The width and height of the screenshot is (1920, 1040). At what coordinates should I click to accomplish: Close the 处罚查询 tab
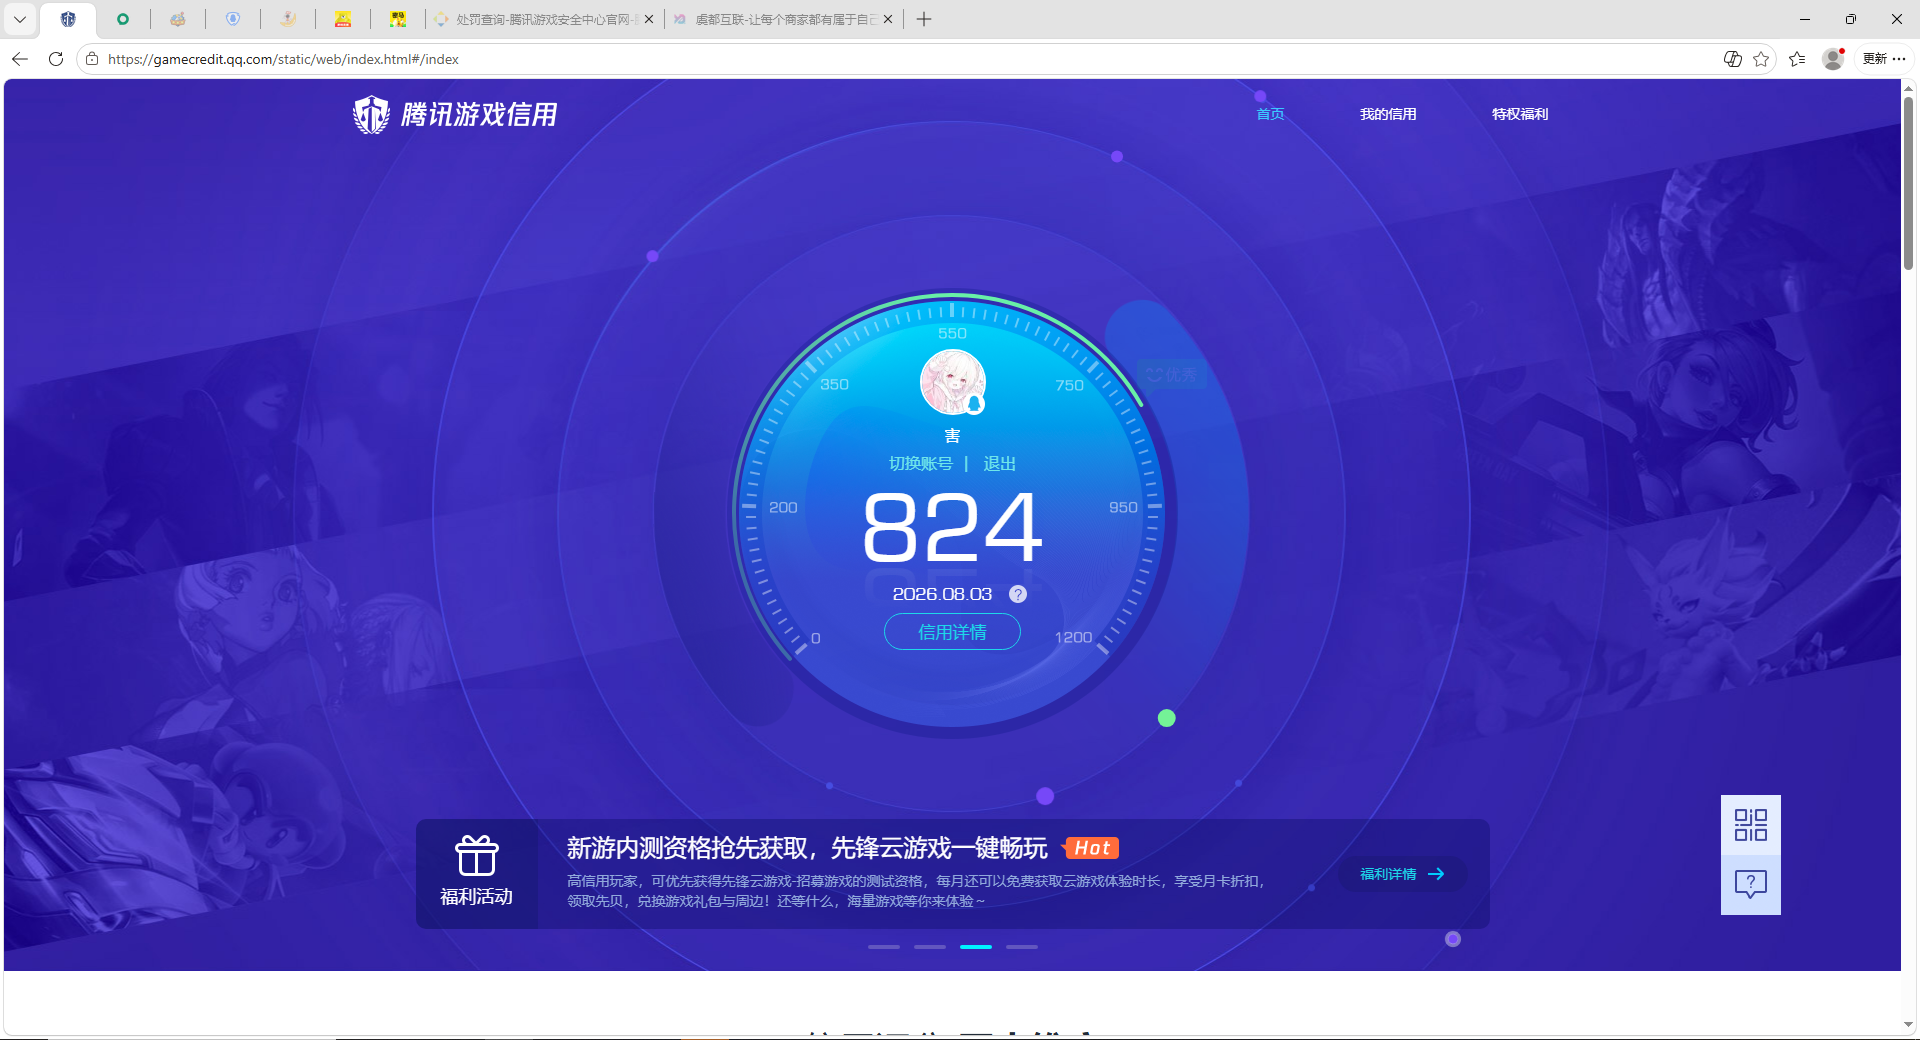pos(649,19)
